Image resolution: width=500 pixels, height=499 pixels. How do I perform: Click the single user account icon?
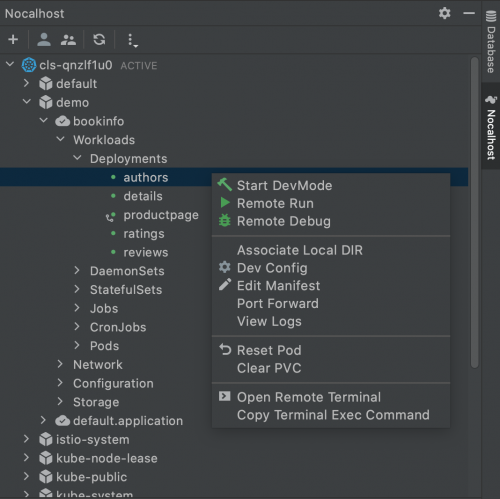(x=44, y=39)
